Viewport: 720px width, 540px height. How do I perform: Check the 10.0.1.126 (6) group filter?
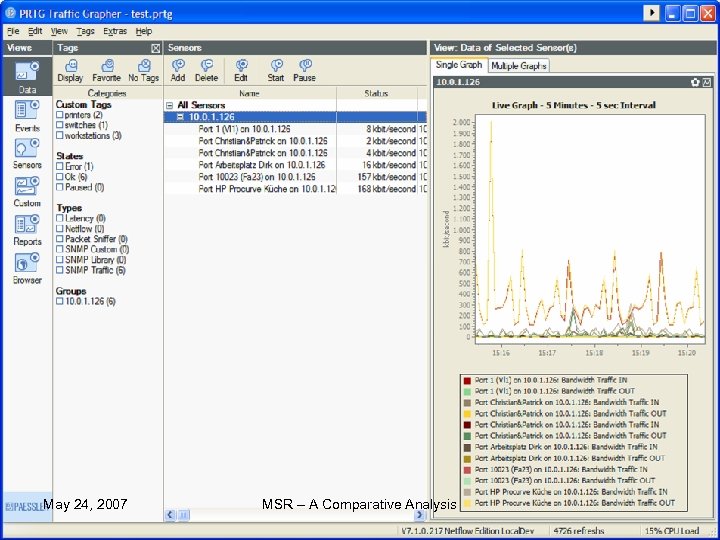[60, 301]
